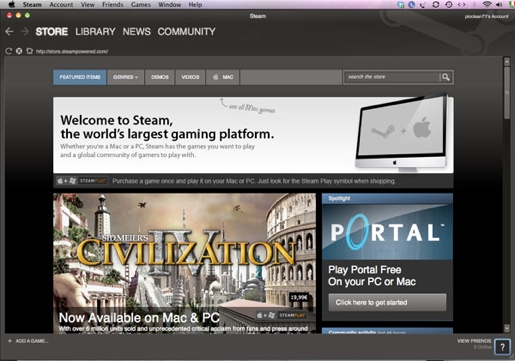Viewport: 515px width, 361px height.
Task: Open the Steam menu in menu bar
Action: tap(32, 5)
